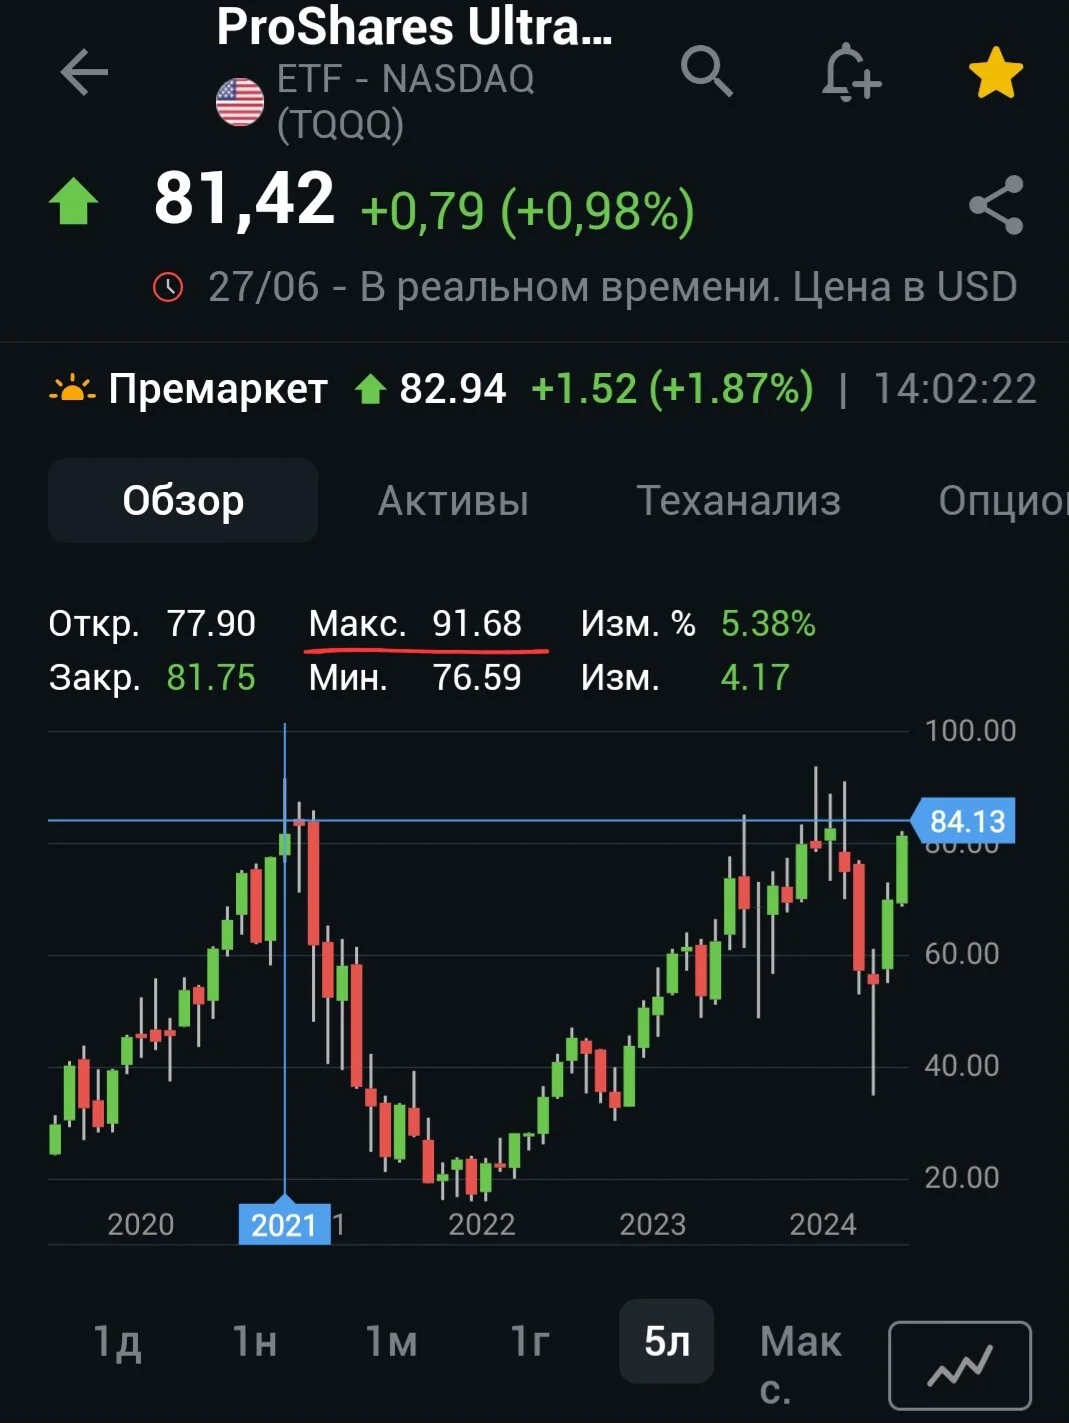Tap the current price 81,42

[244, 199]
